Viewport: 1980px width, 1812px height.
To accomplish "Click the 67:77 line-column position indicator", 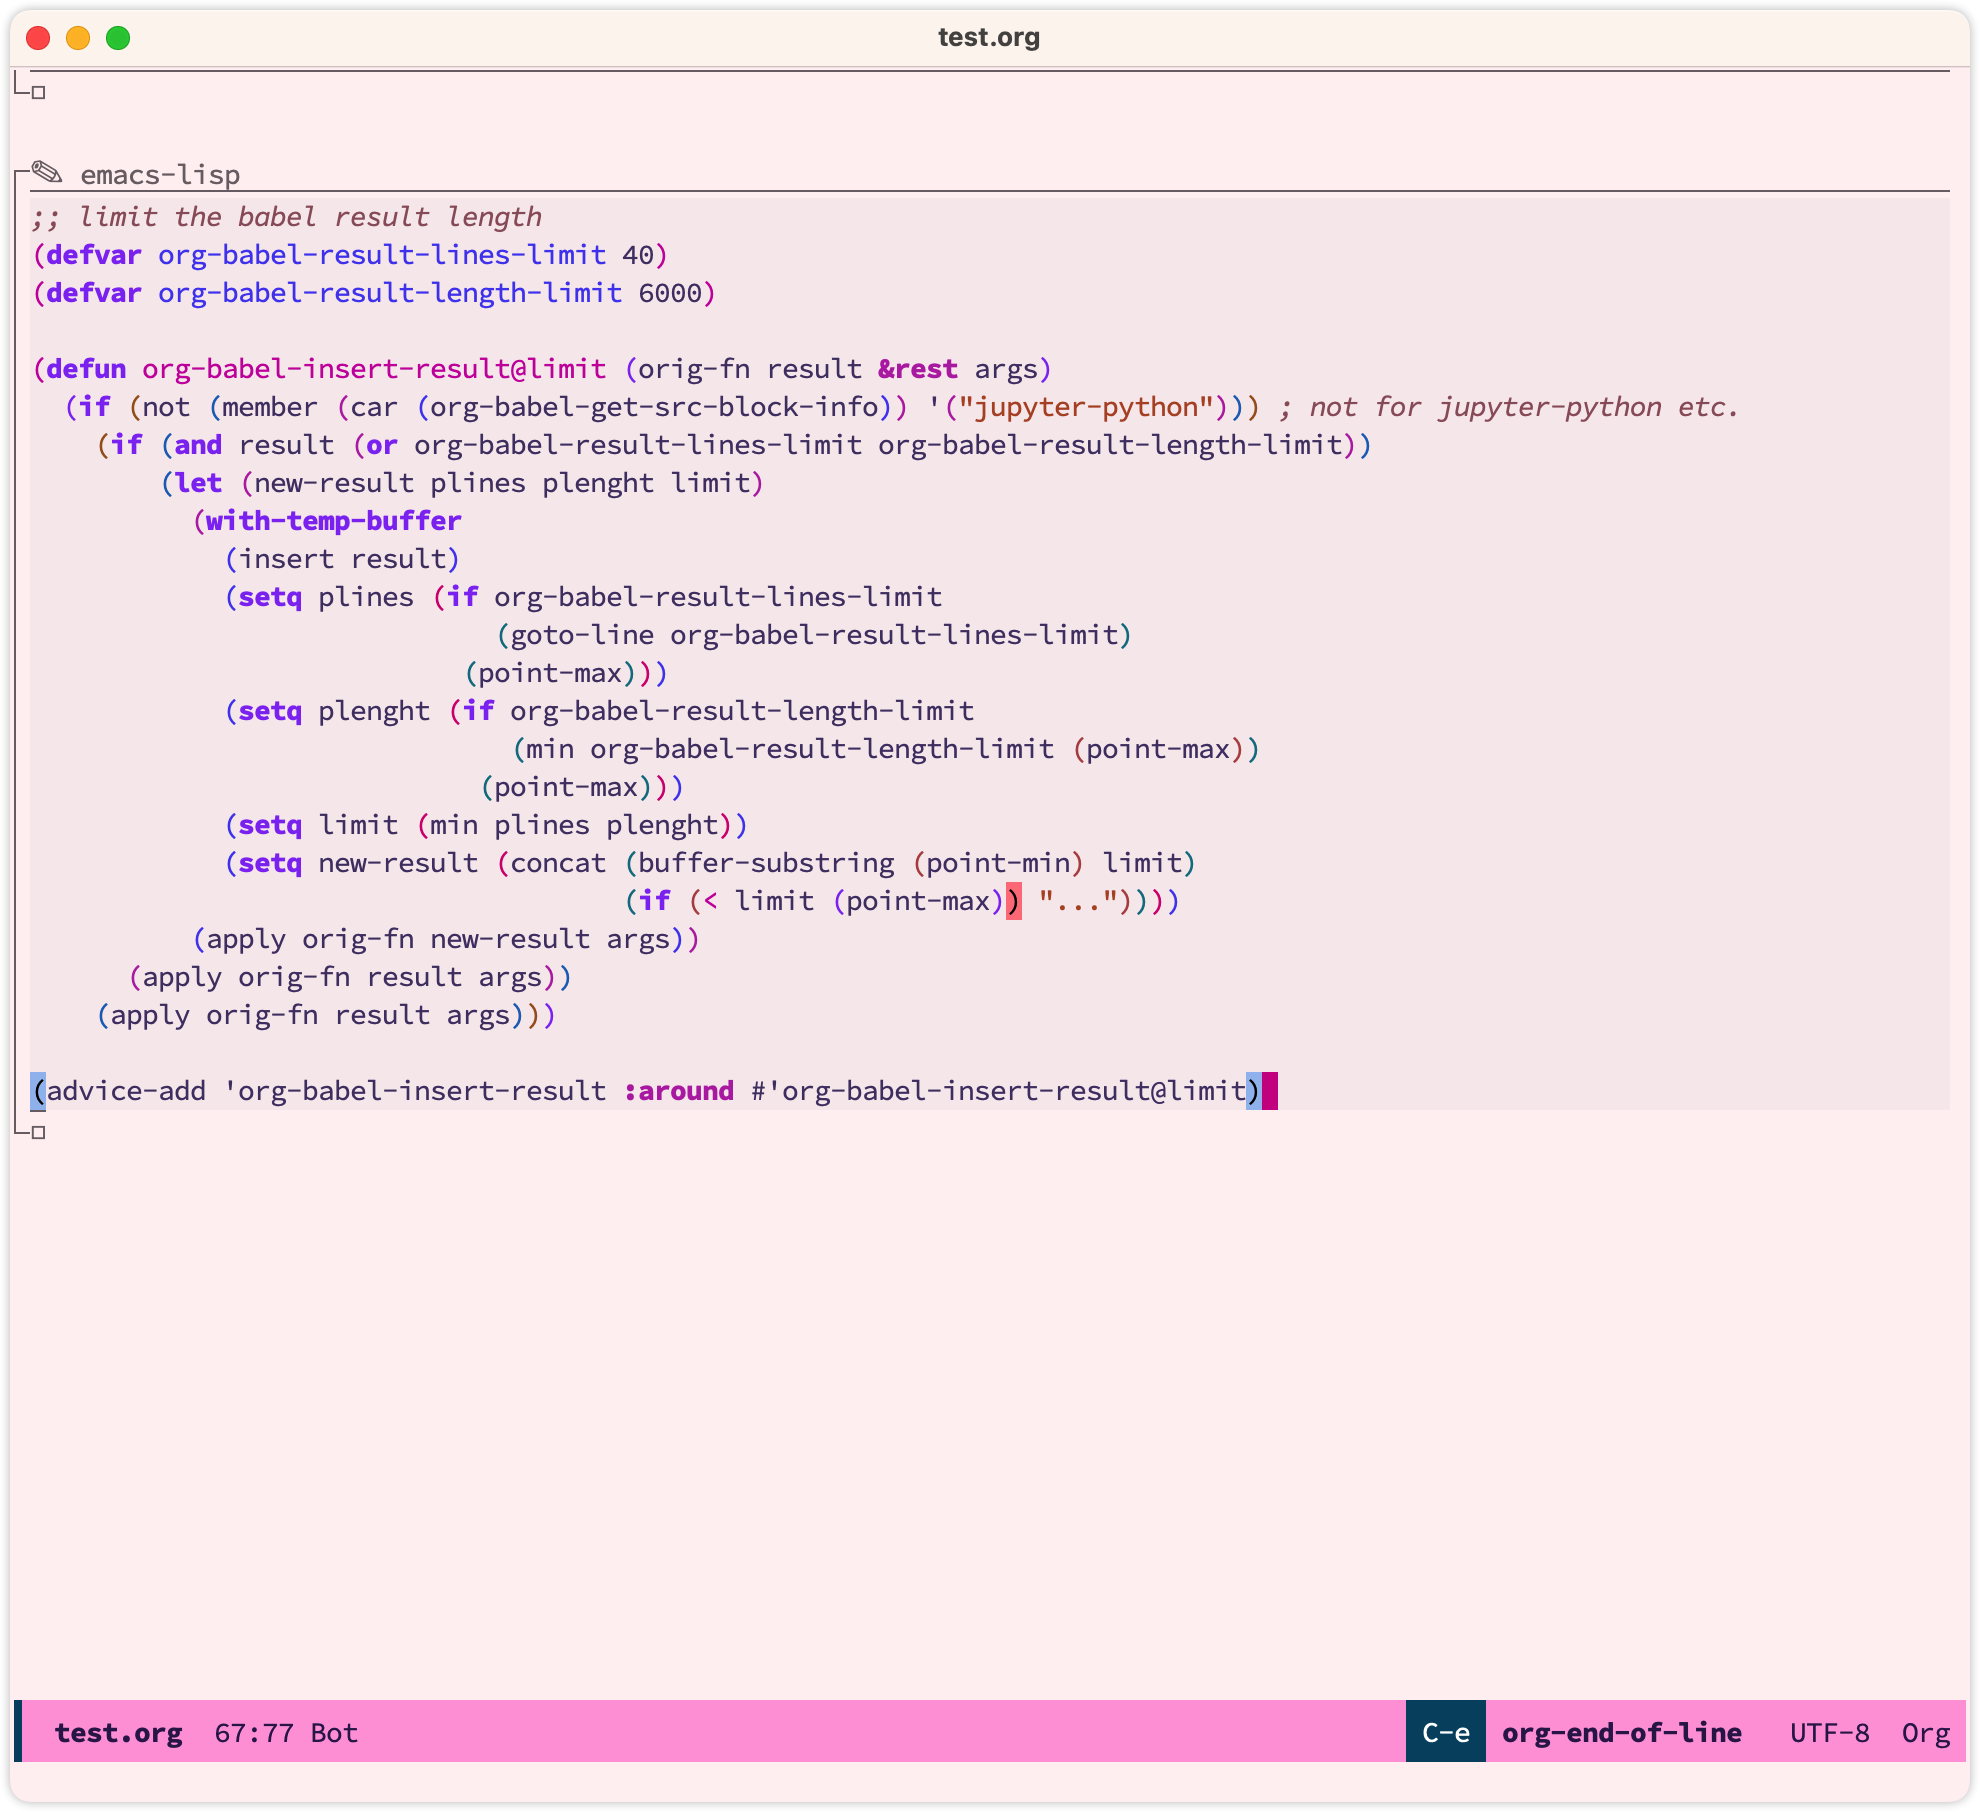I will click(254, 1732).
